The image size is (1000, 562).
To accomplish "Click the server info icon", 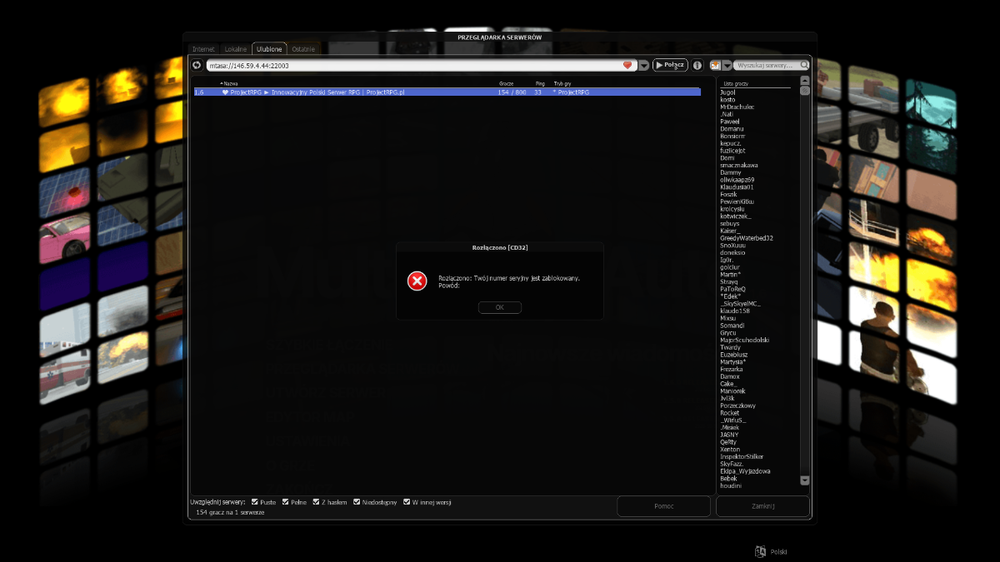I will pos(697,65).
